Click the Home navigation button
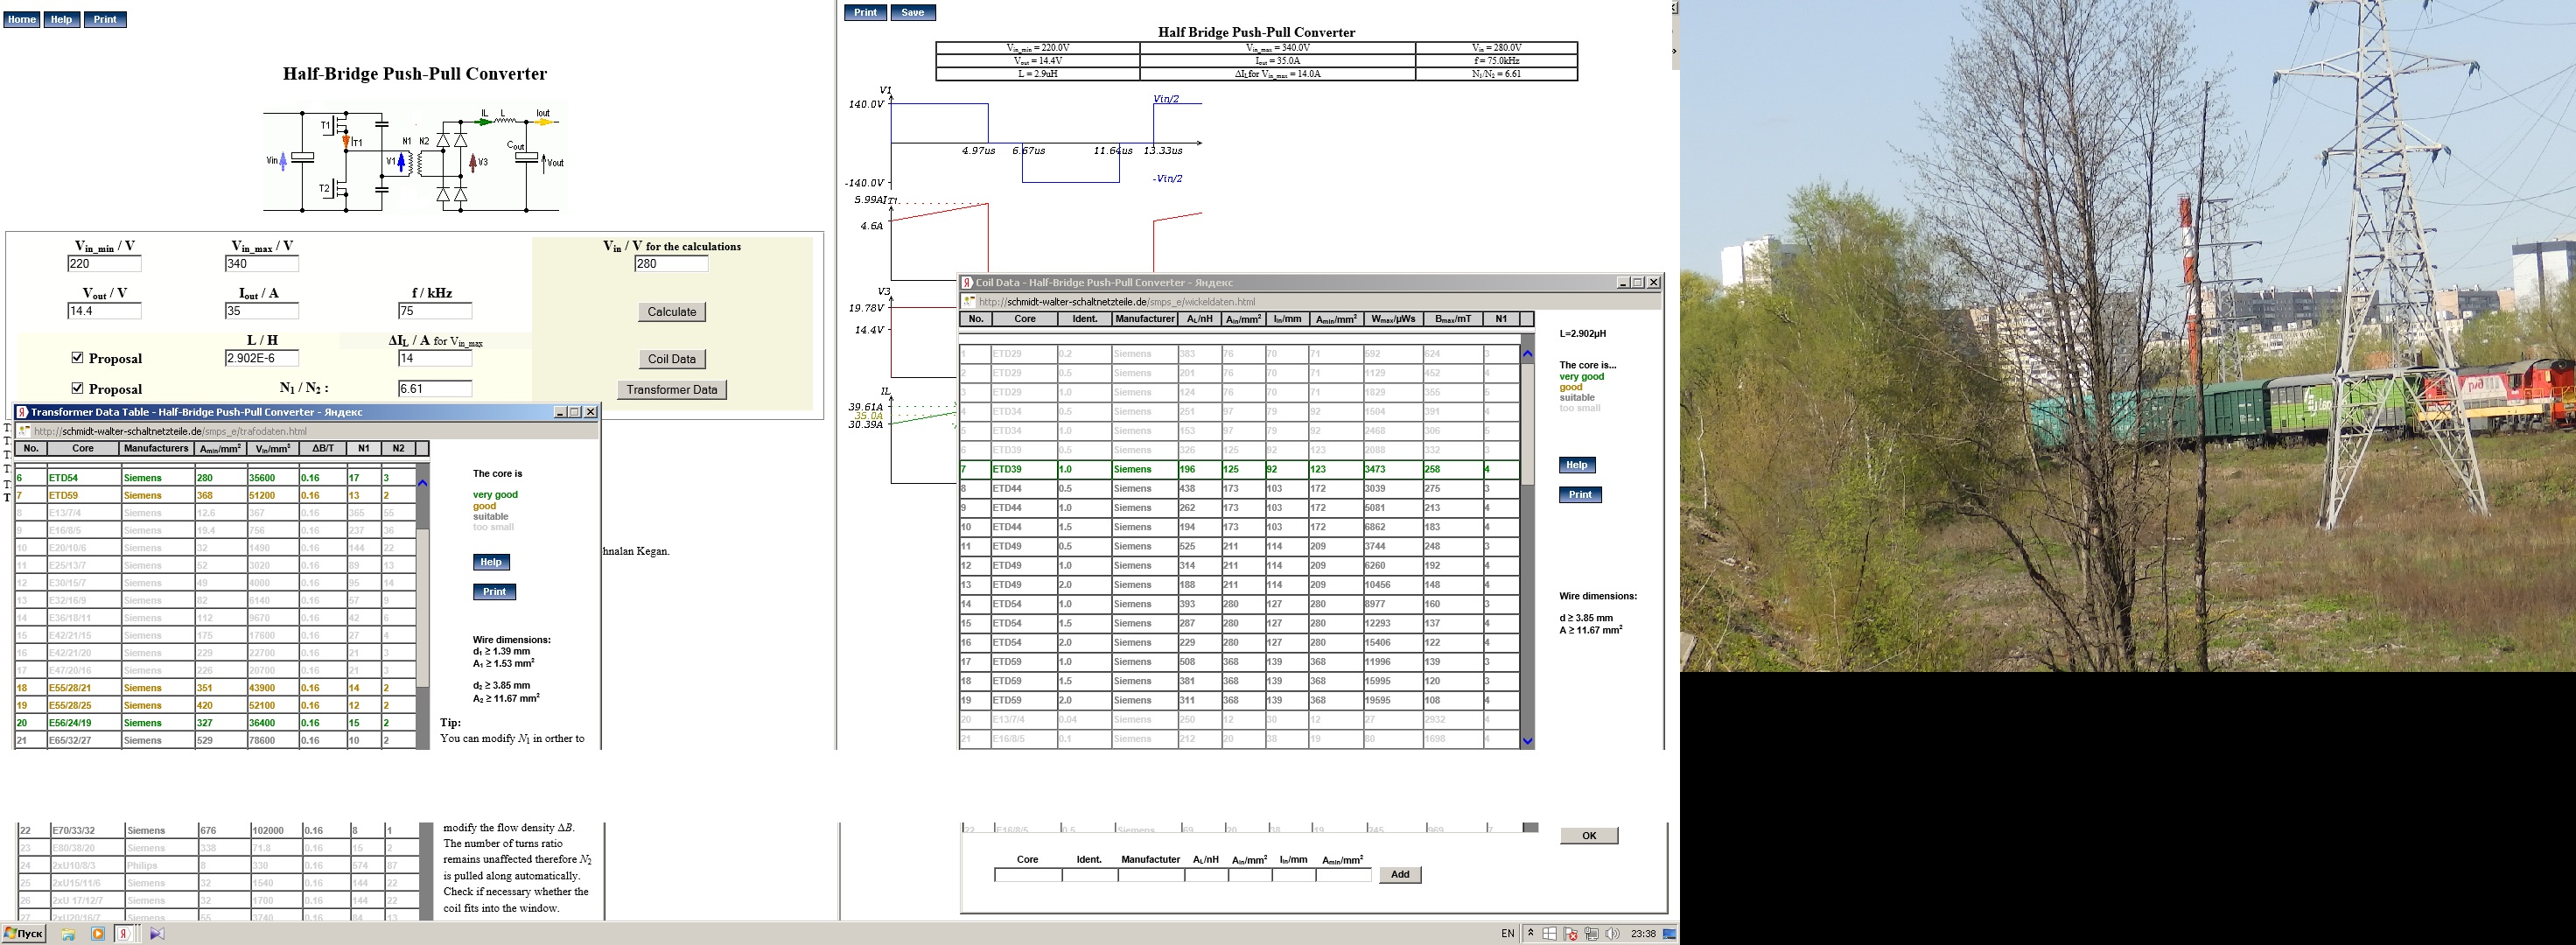The width and height of the screenshot is (2576, 945). 21,20
